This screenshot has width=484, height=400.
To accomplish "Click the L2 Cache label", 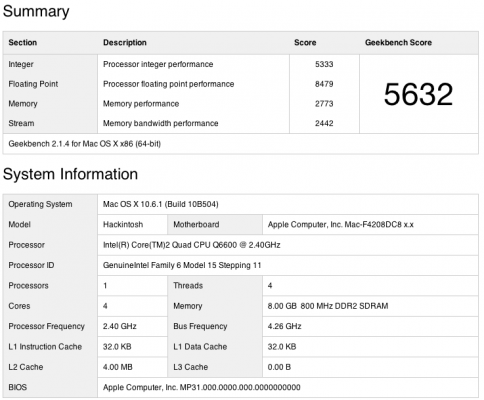I will click(26, 367).
